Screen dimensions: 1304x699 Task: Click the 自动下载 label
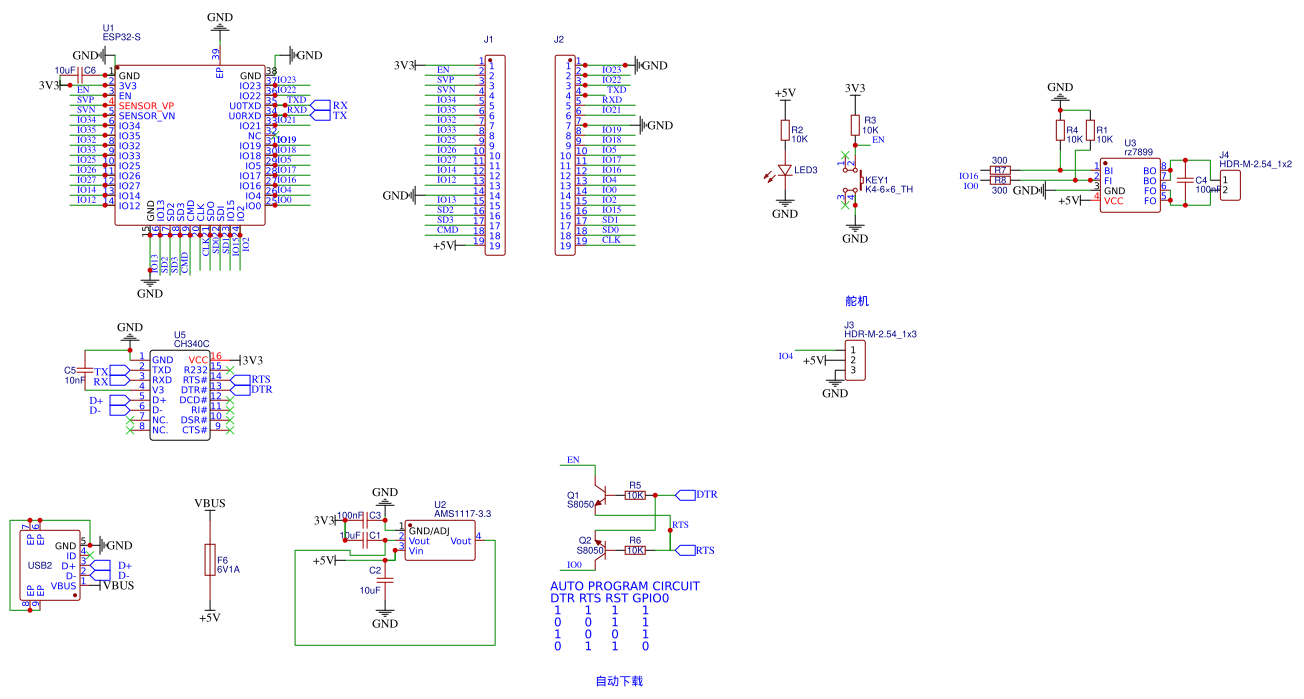click(x=619, y=681)
